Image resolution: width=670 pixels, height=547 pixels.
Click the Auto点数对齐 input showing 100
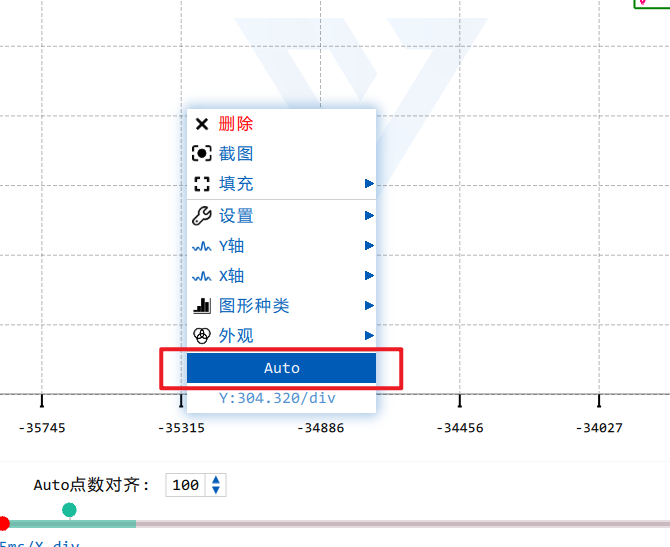click(185, 485)
